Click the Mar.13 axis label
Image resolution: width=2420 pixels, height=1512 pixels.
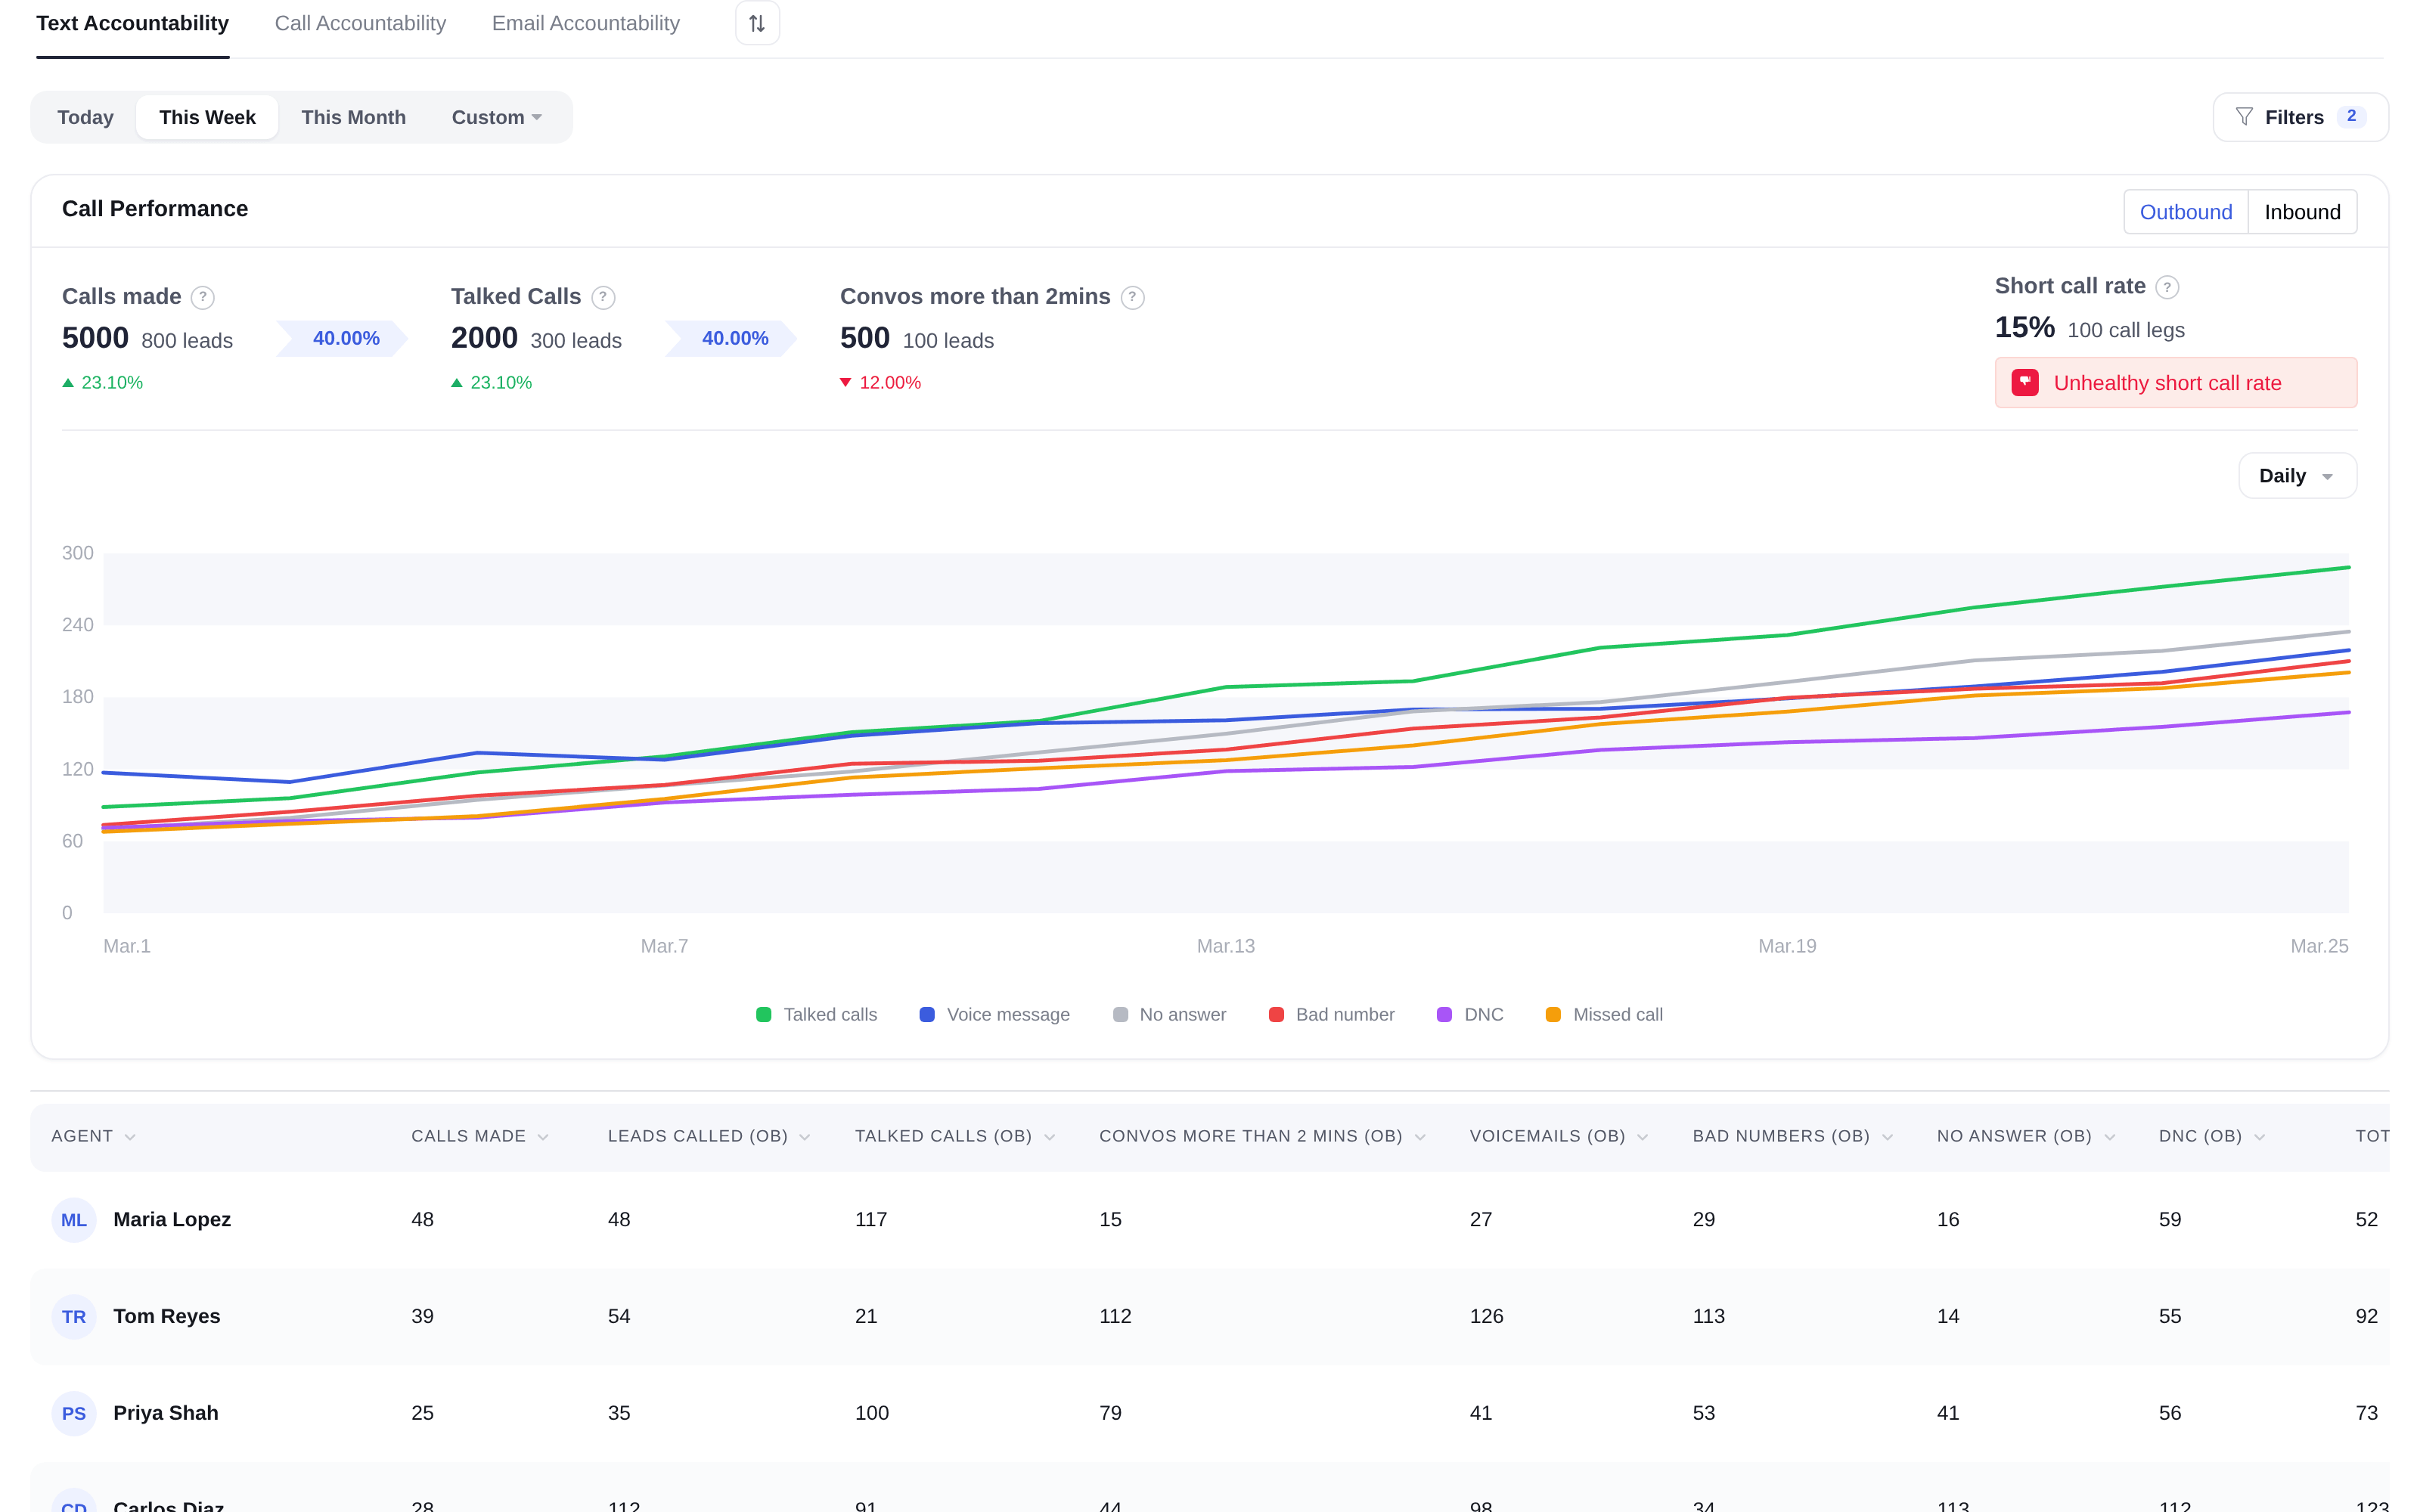1226,946
